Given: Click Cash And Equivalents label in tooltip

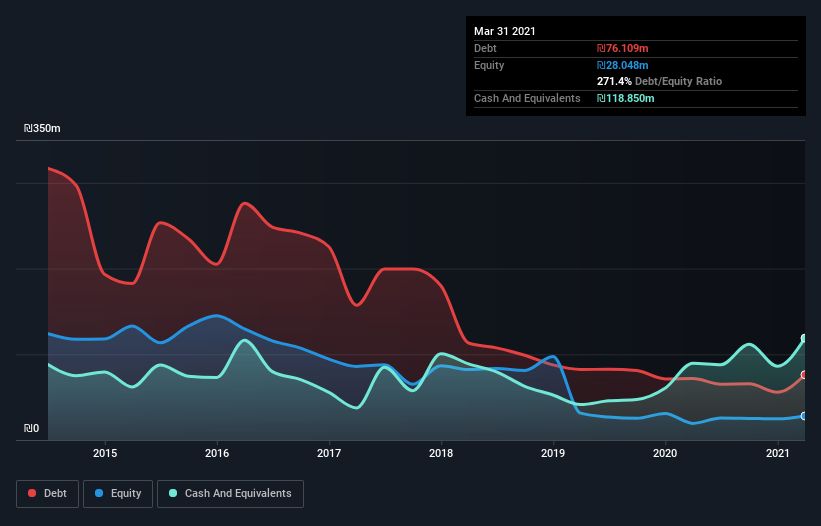Looking at the screenshot, I should pos(527,98).
